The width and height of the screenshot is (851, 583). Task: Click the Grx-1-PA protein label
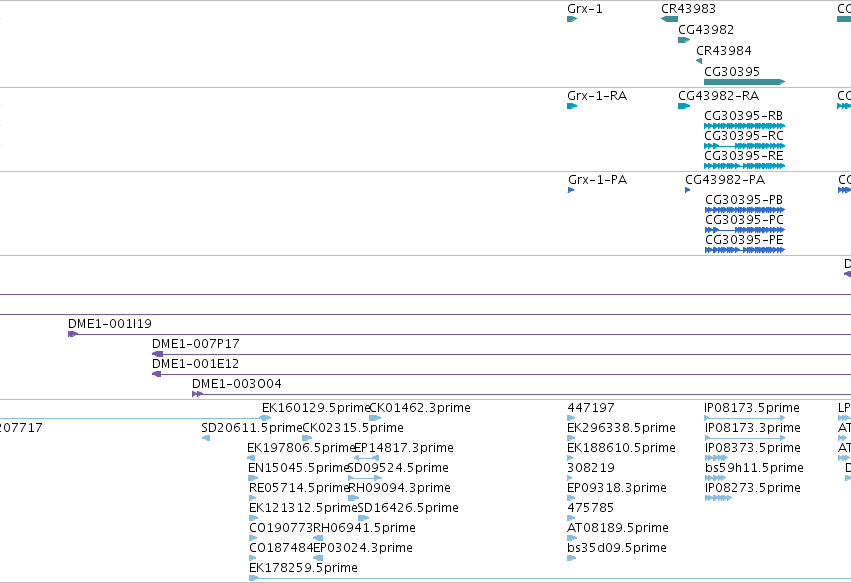click(598, 180)
